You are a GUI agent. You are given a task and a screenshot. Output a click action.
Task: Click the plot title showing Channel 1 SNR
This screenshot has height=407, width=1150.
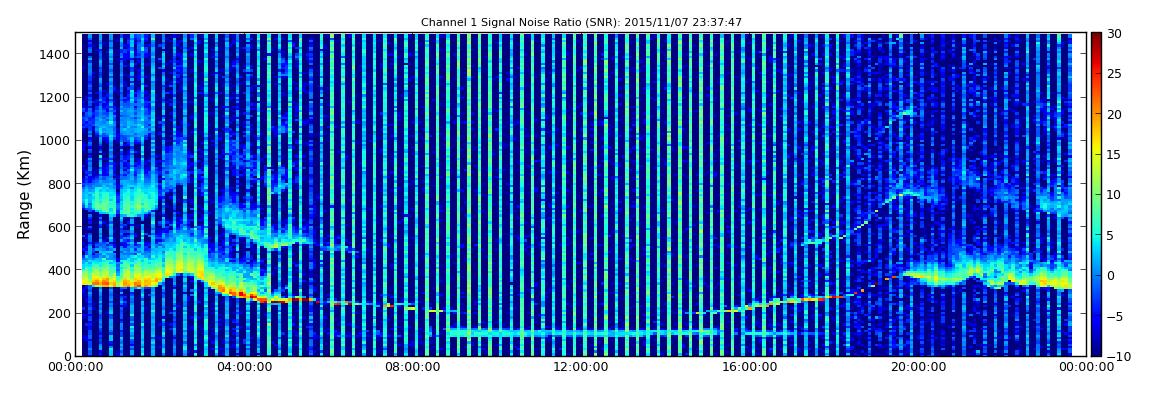click(581, 23)
